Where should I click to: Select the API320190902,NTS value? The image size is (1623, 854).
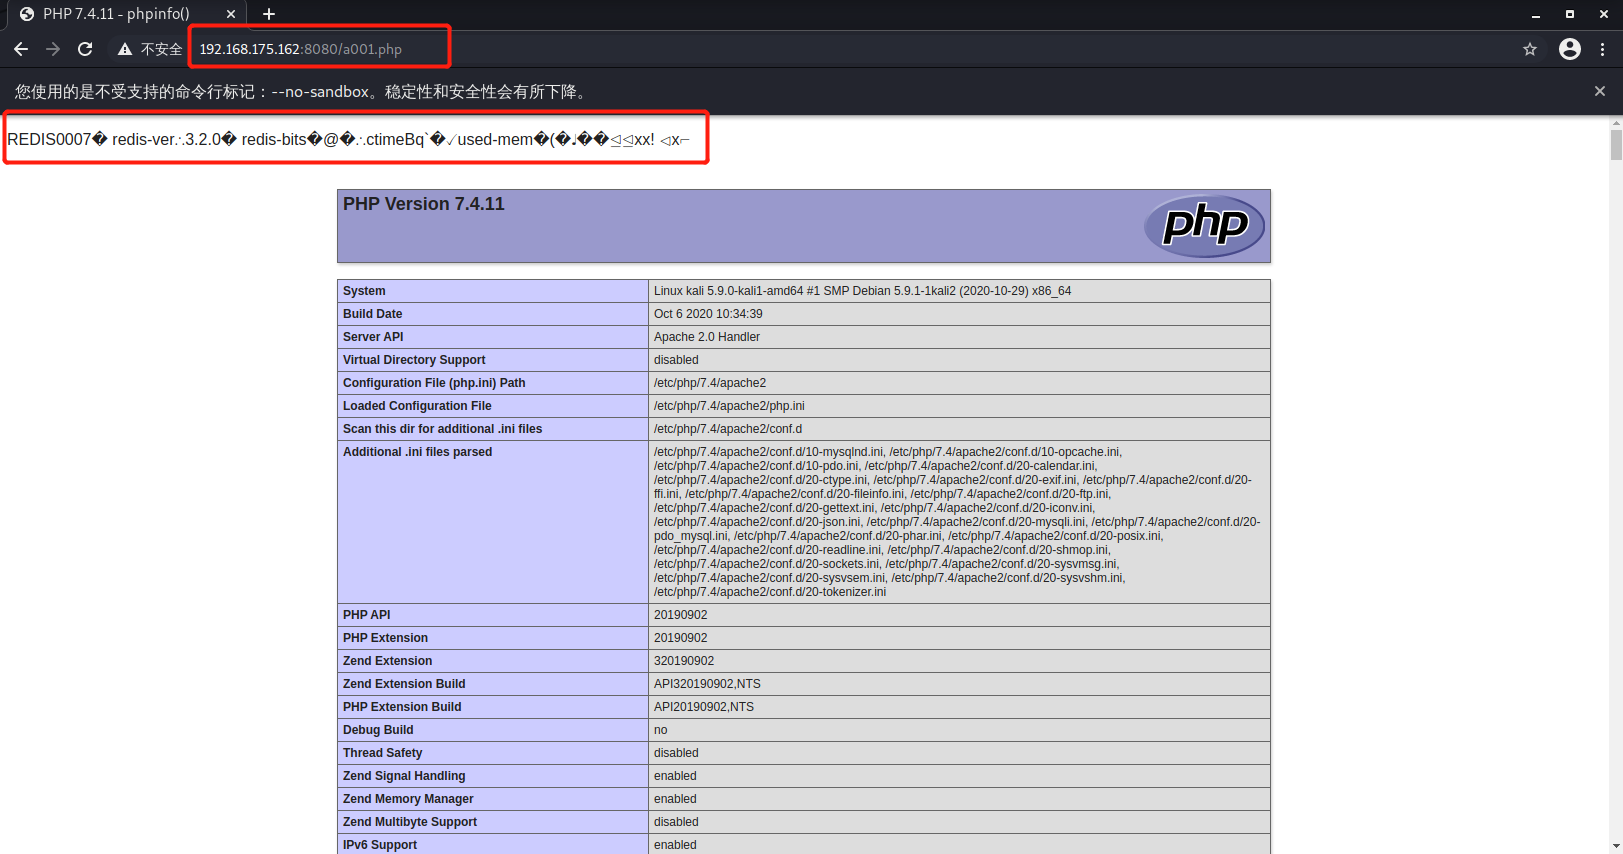click(707, 684)
